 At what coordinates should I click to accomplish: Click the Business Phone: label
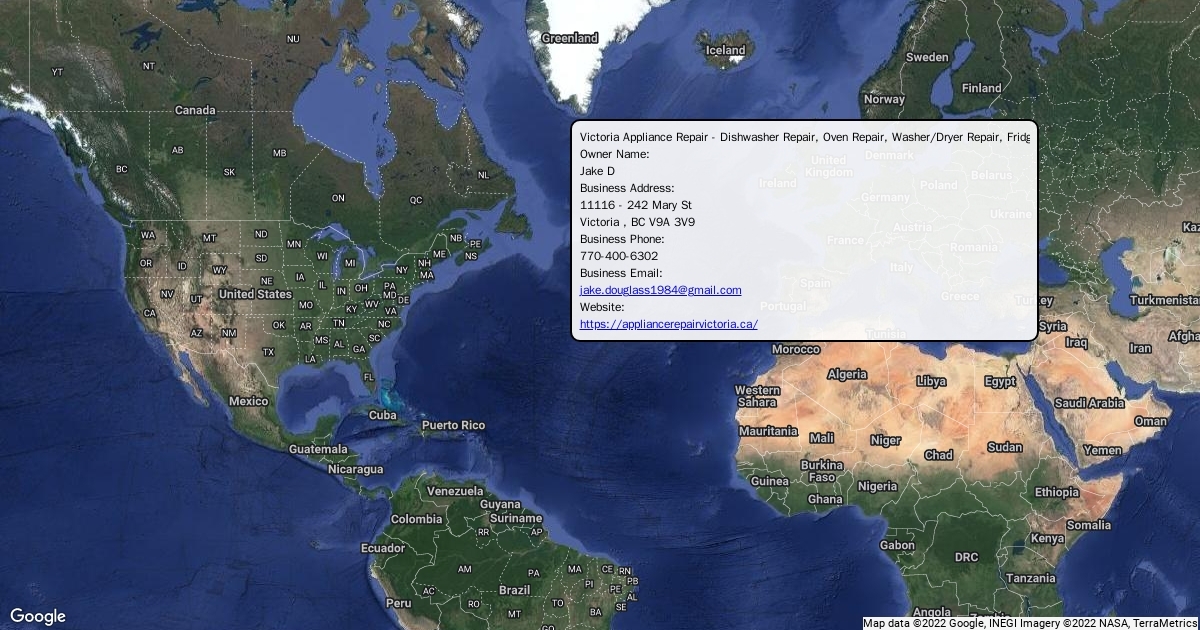point(622,239)
